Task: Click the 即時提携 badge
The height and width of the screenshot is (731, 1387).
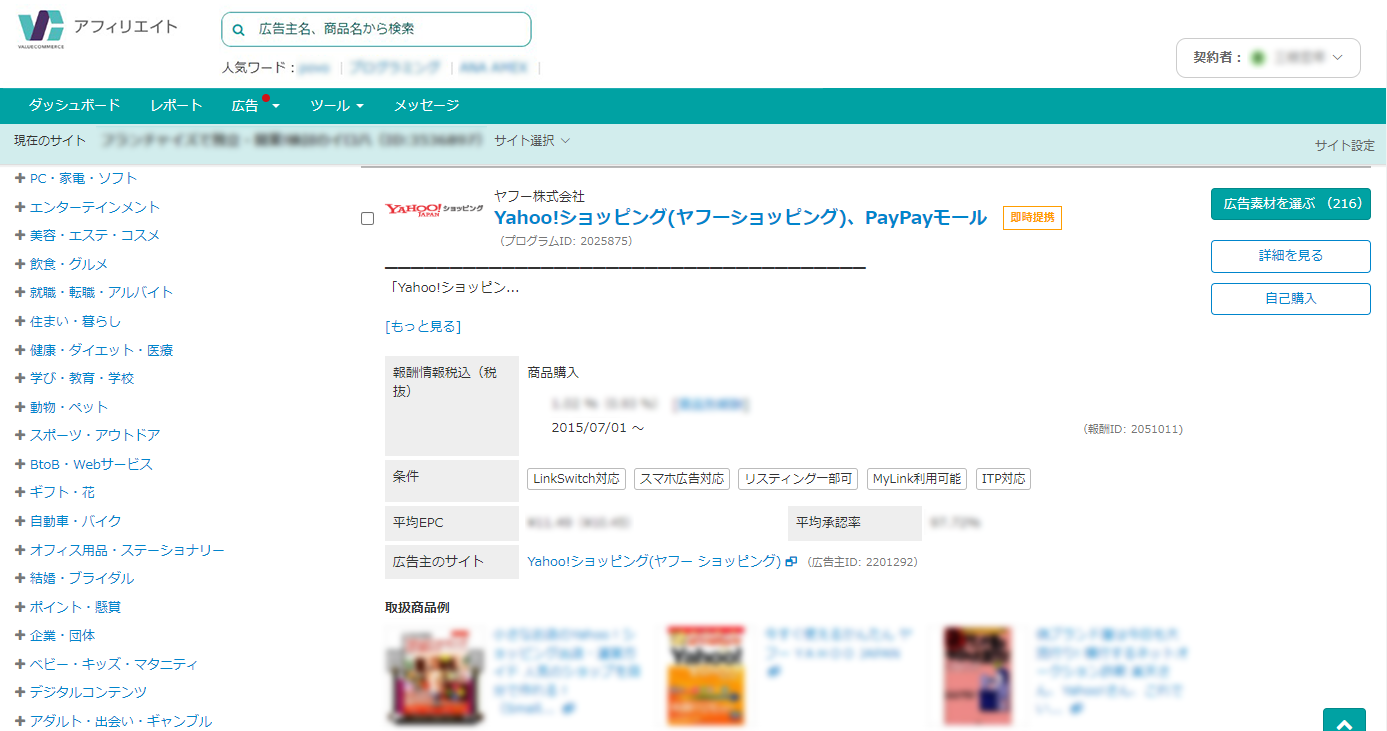Action: 1032,218
